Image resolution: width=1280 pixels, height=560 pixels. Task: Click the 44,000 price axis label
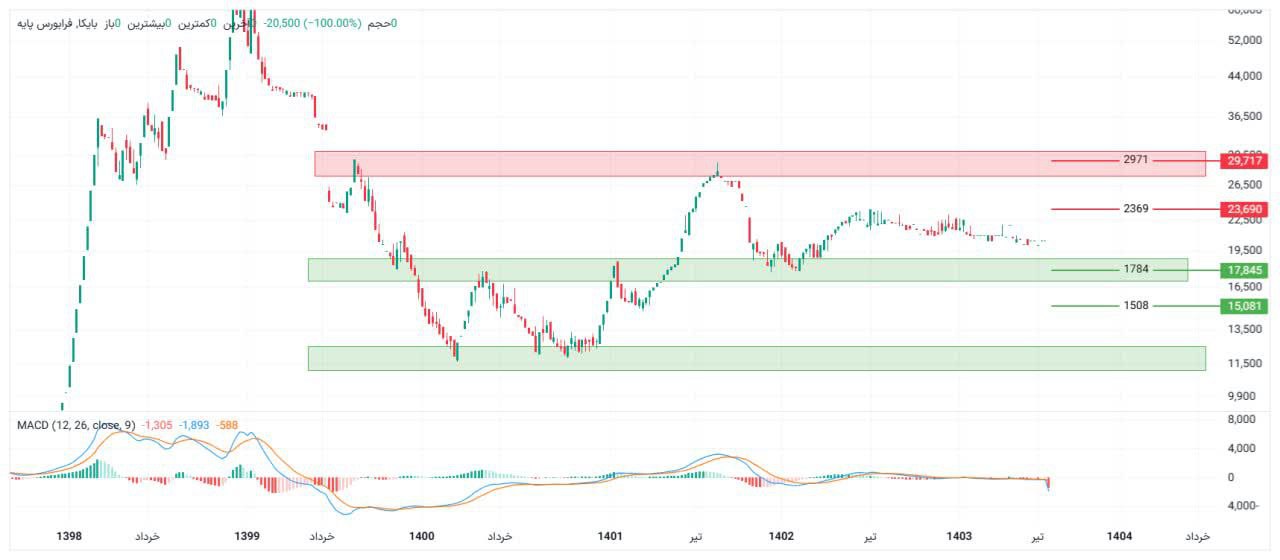[x=1243, y=76]
